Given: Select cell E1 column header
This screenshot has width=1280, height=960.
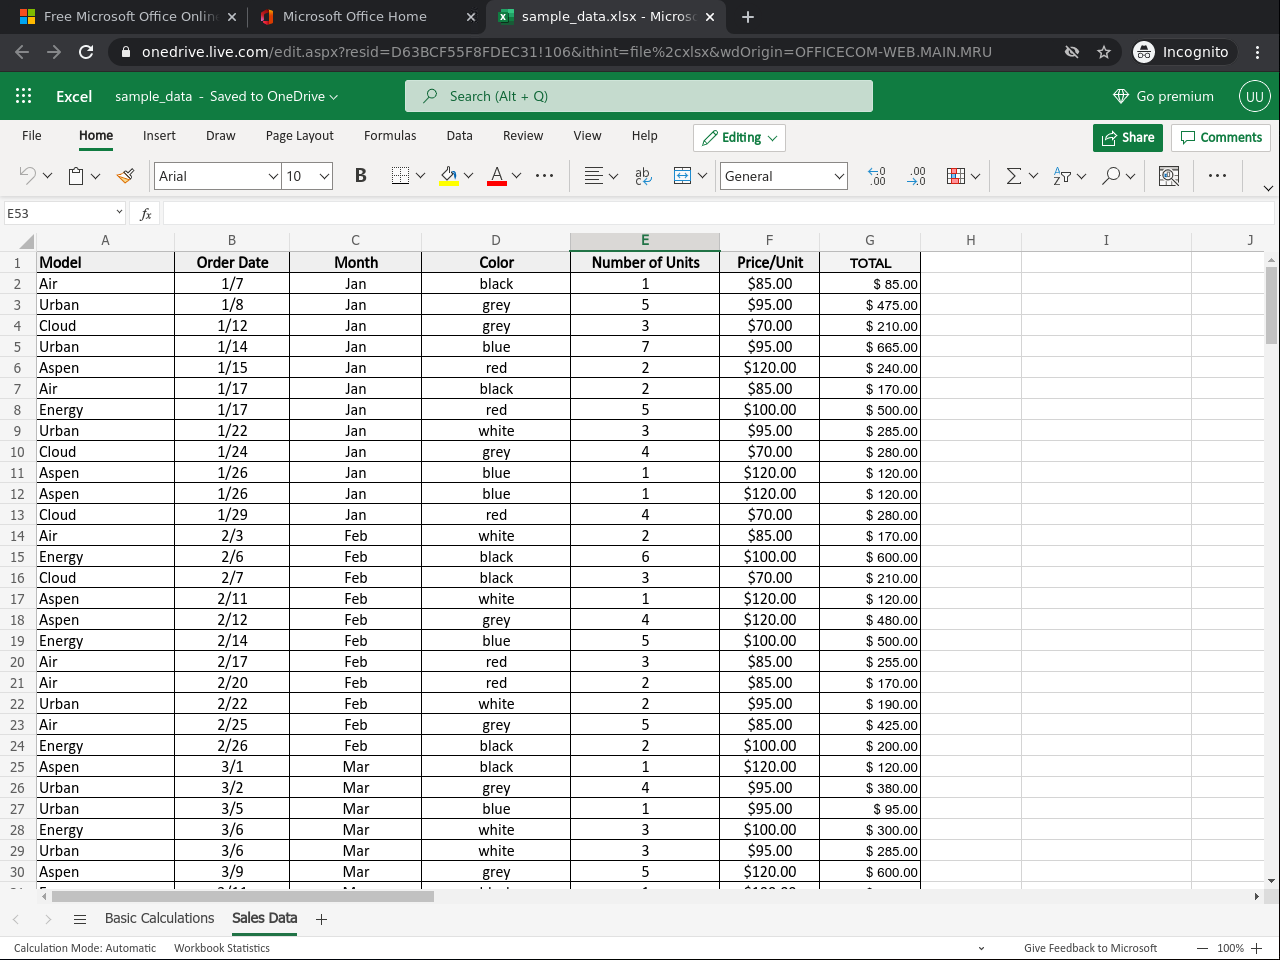Looking at the screenshot, I should 645,240.
